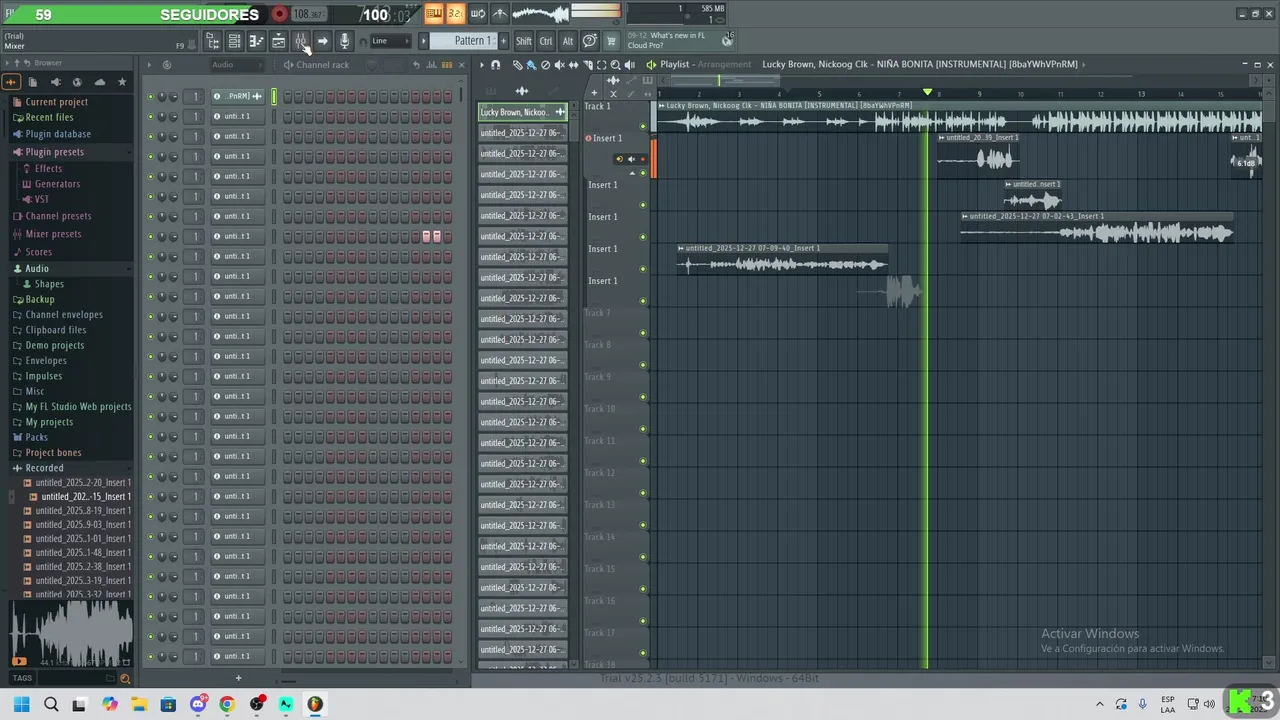The width and height of the screenshot is (1280, 720).
Task: Click the microphone recording icon
Action: coord(344,41)
